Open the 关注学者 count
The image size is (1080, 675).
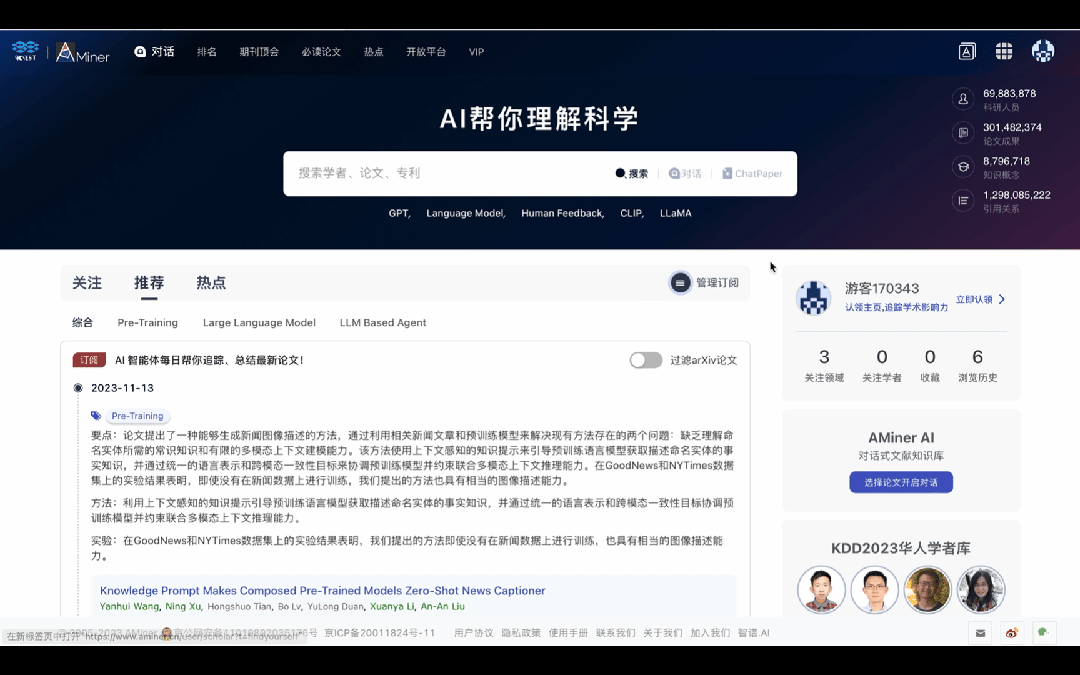coord(882,365)
